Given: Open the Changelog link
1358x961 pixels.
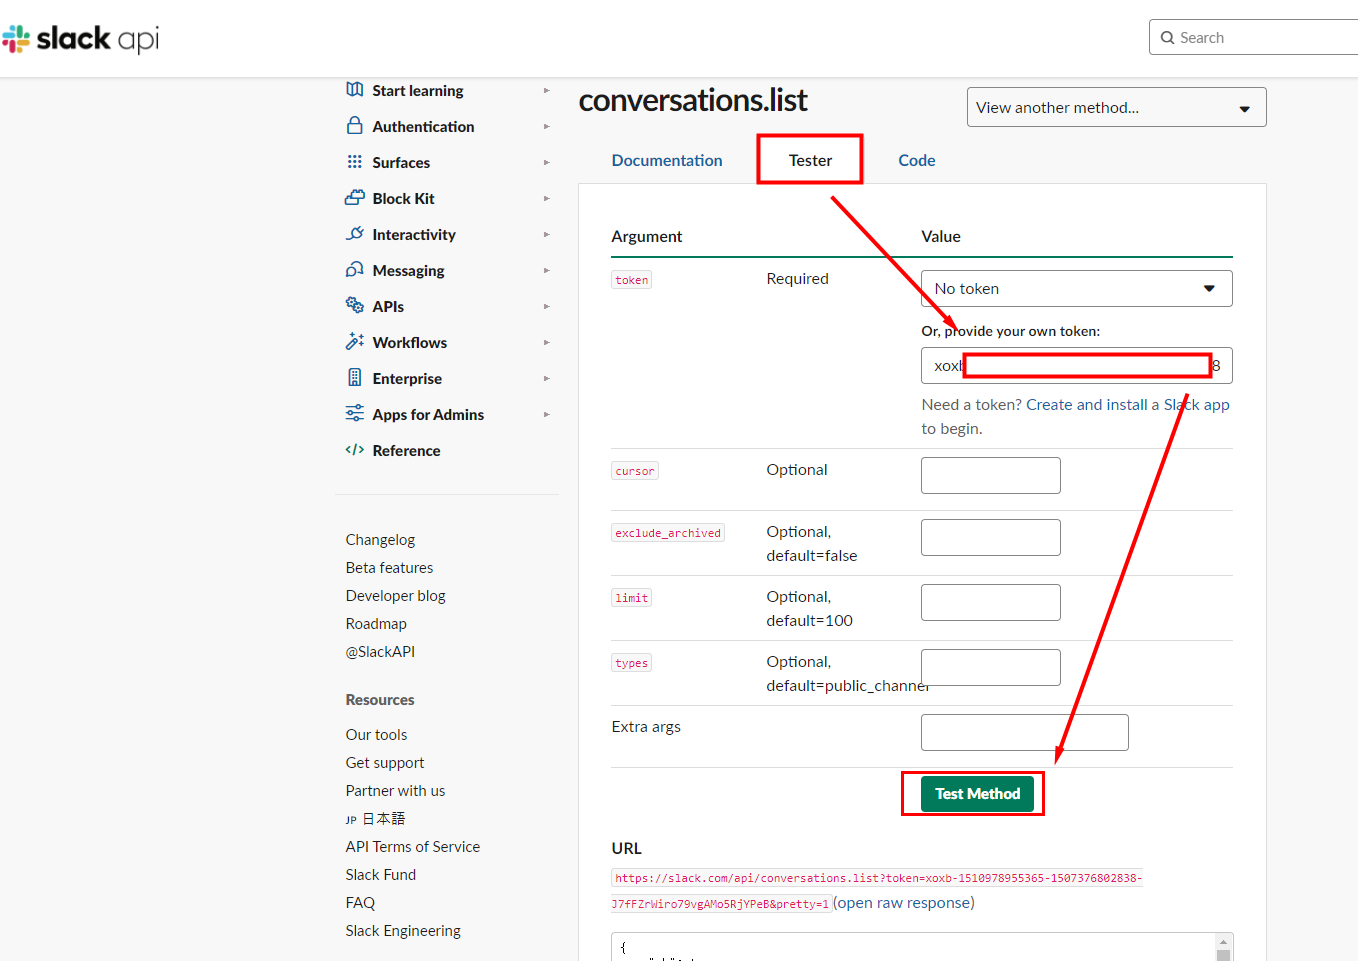Looking at the screenshot, I should 380,540.
